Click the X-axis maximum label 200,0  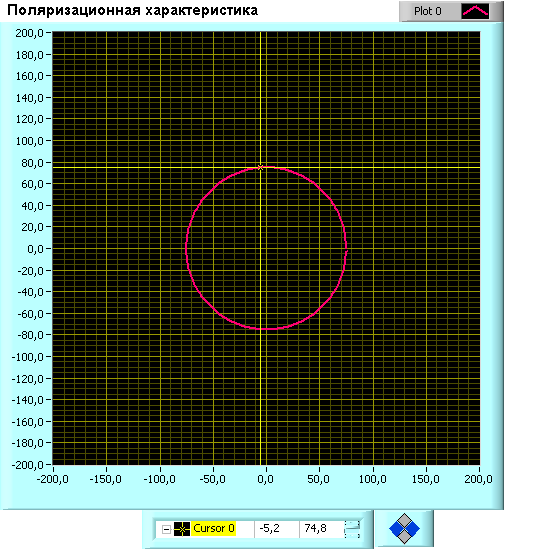(x=478, y=479)
